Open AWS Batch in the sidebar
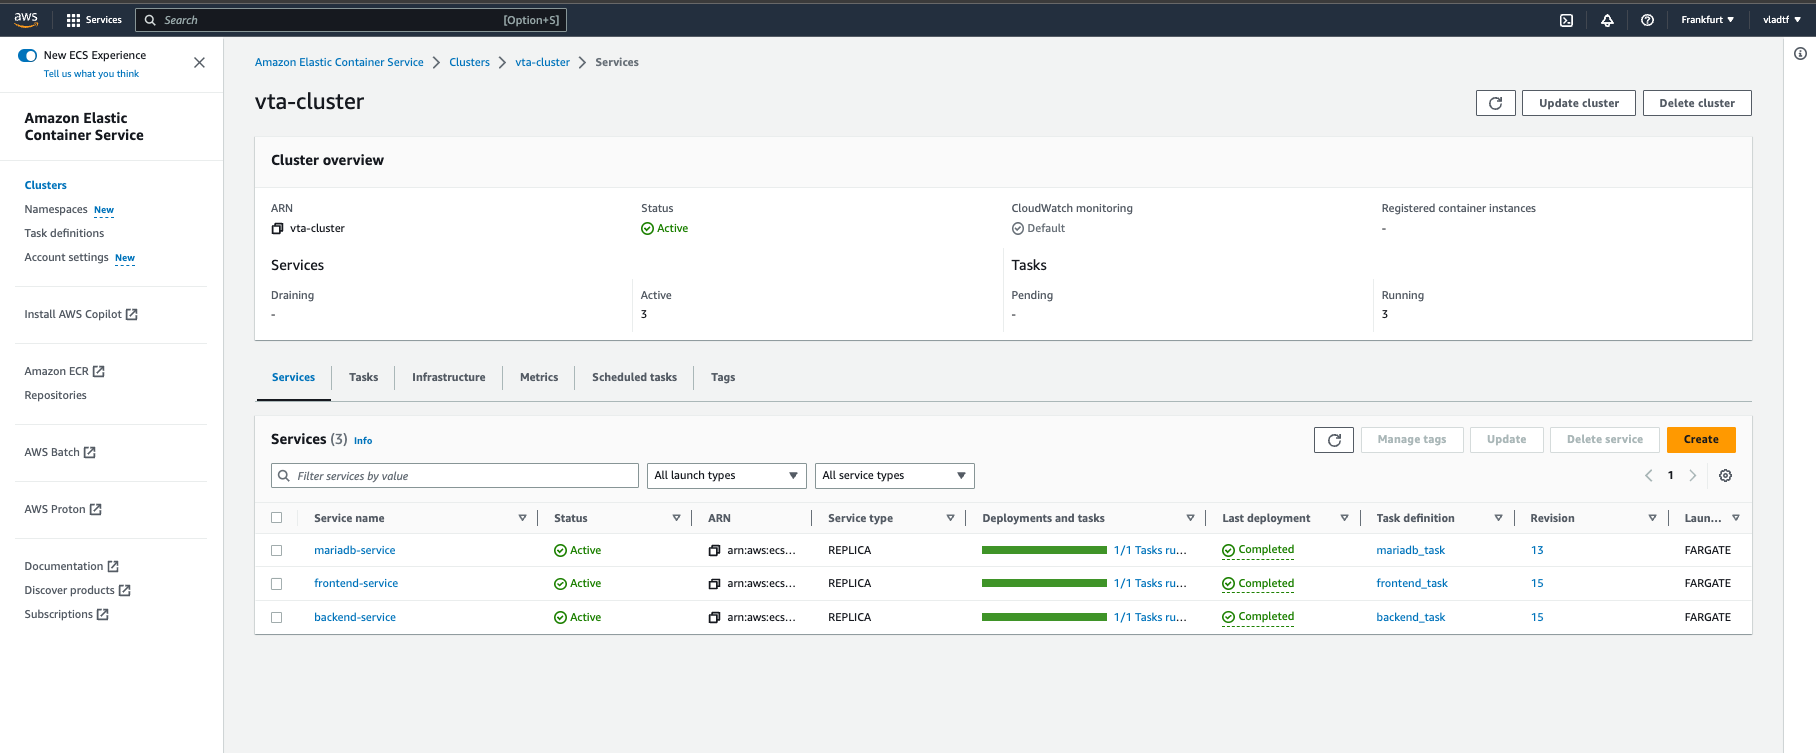 [x=60, y=452]
